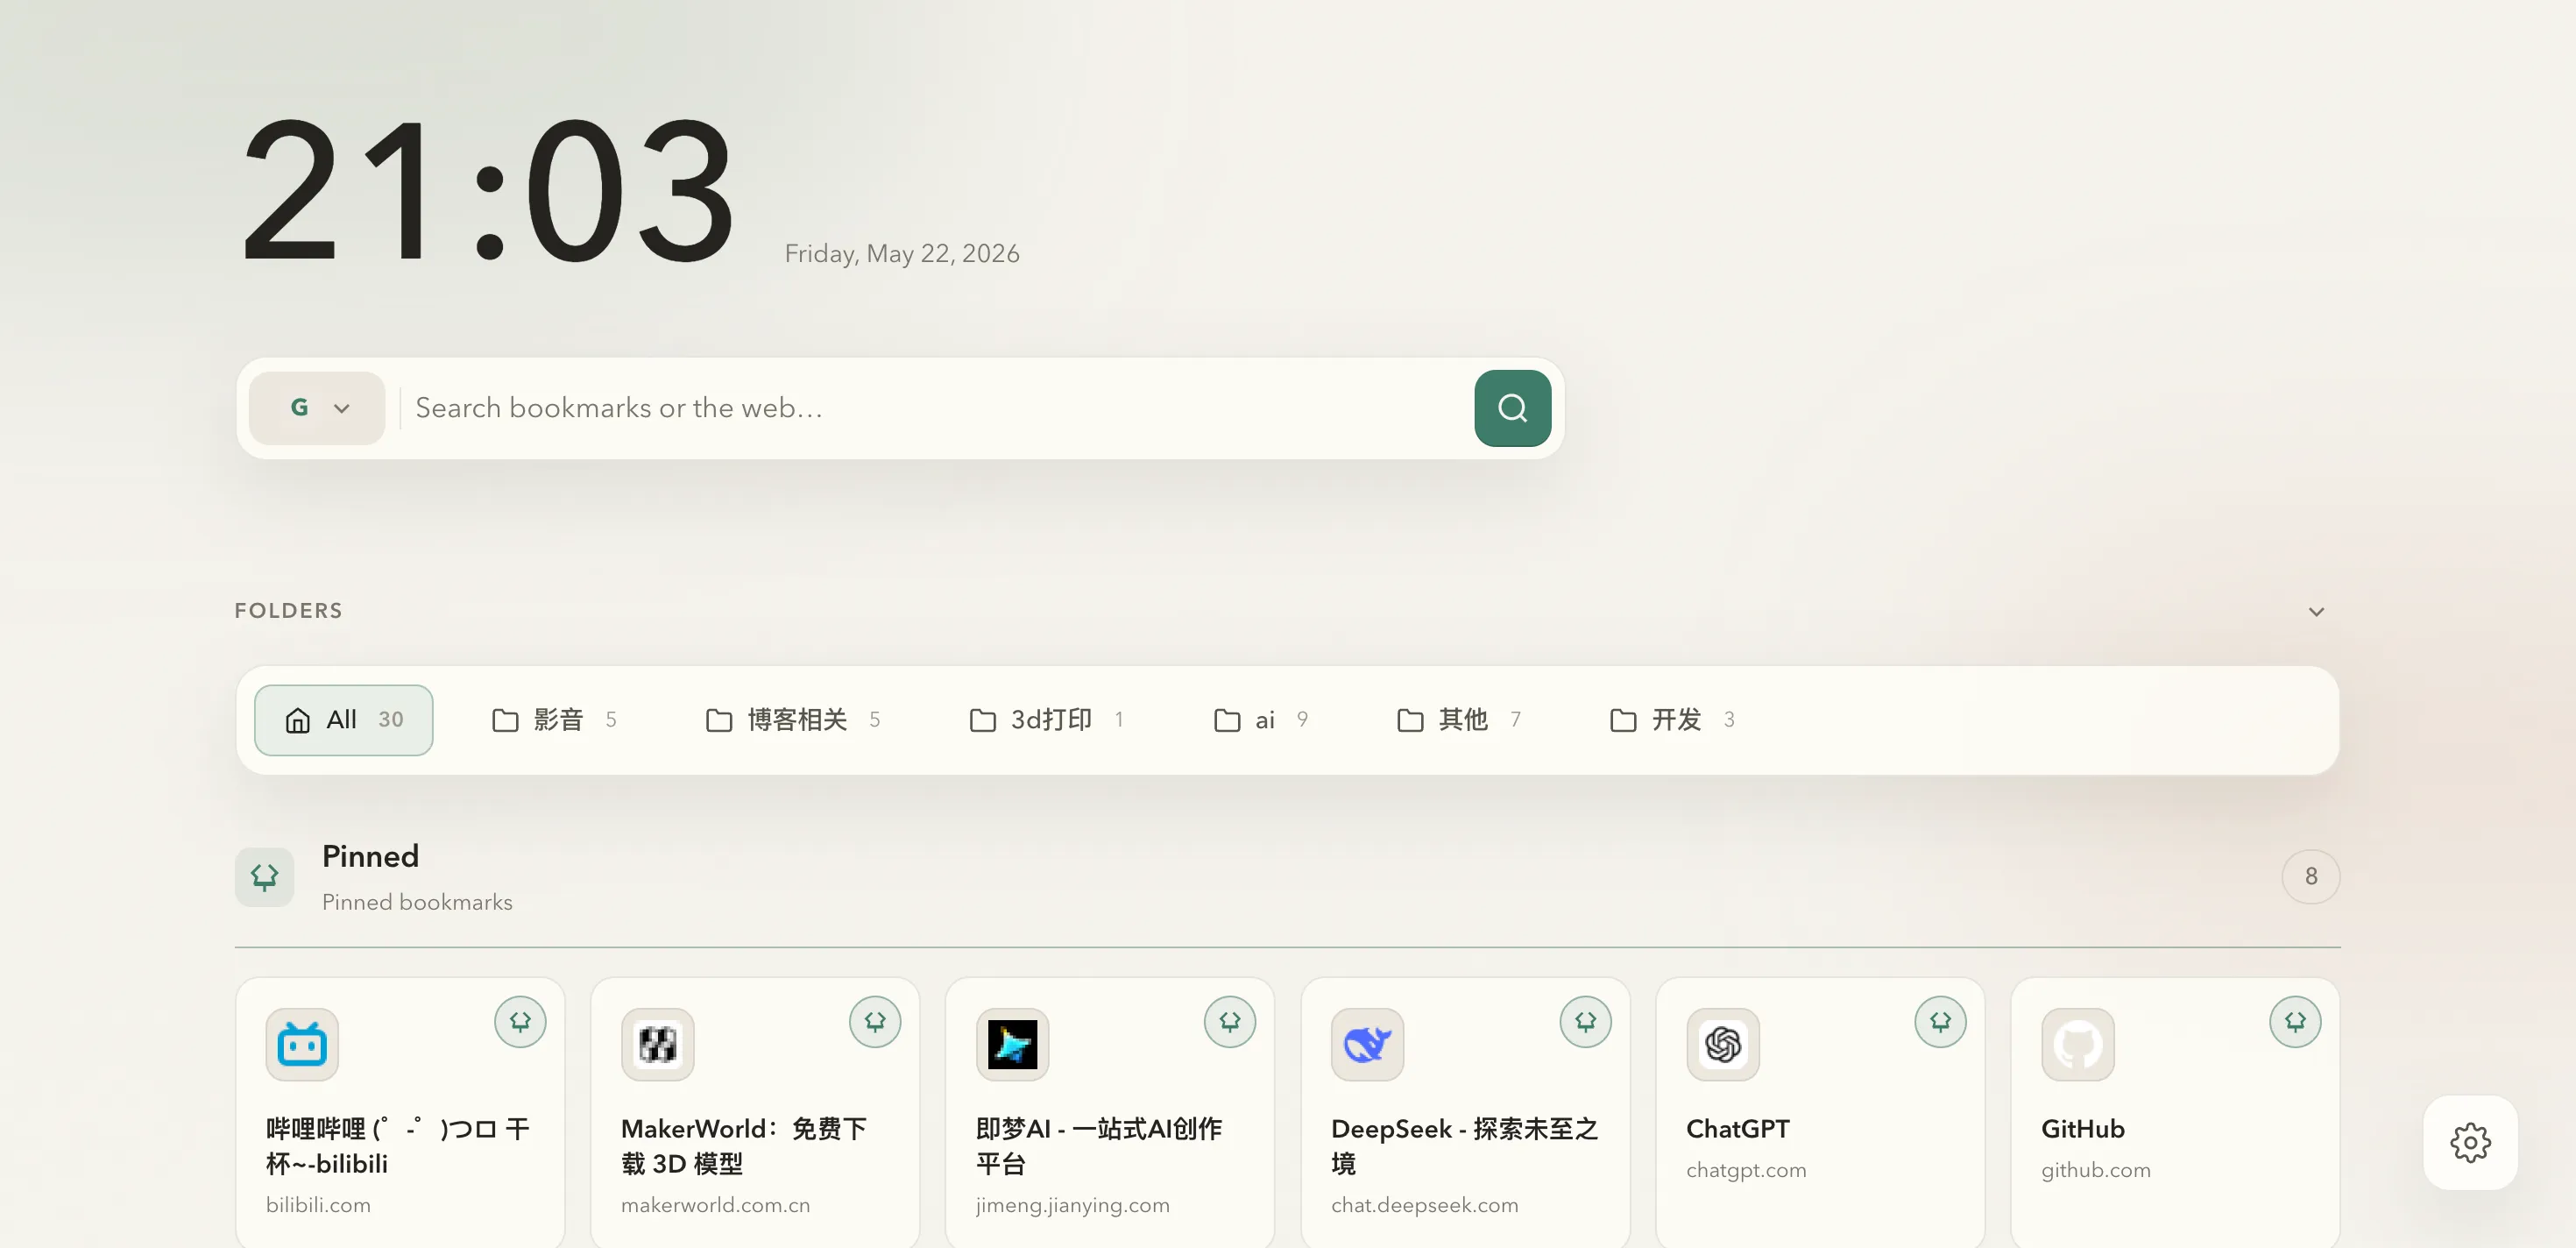This screenshot has width=2576, height=1248.
Task: Click the Pinned bookmarks subtitle
Action: [417, 902]
